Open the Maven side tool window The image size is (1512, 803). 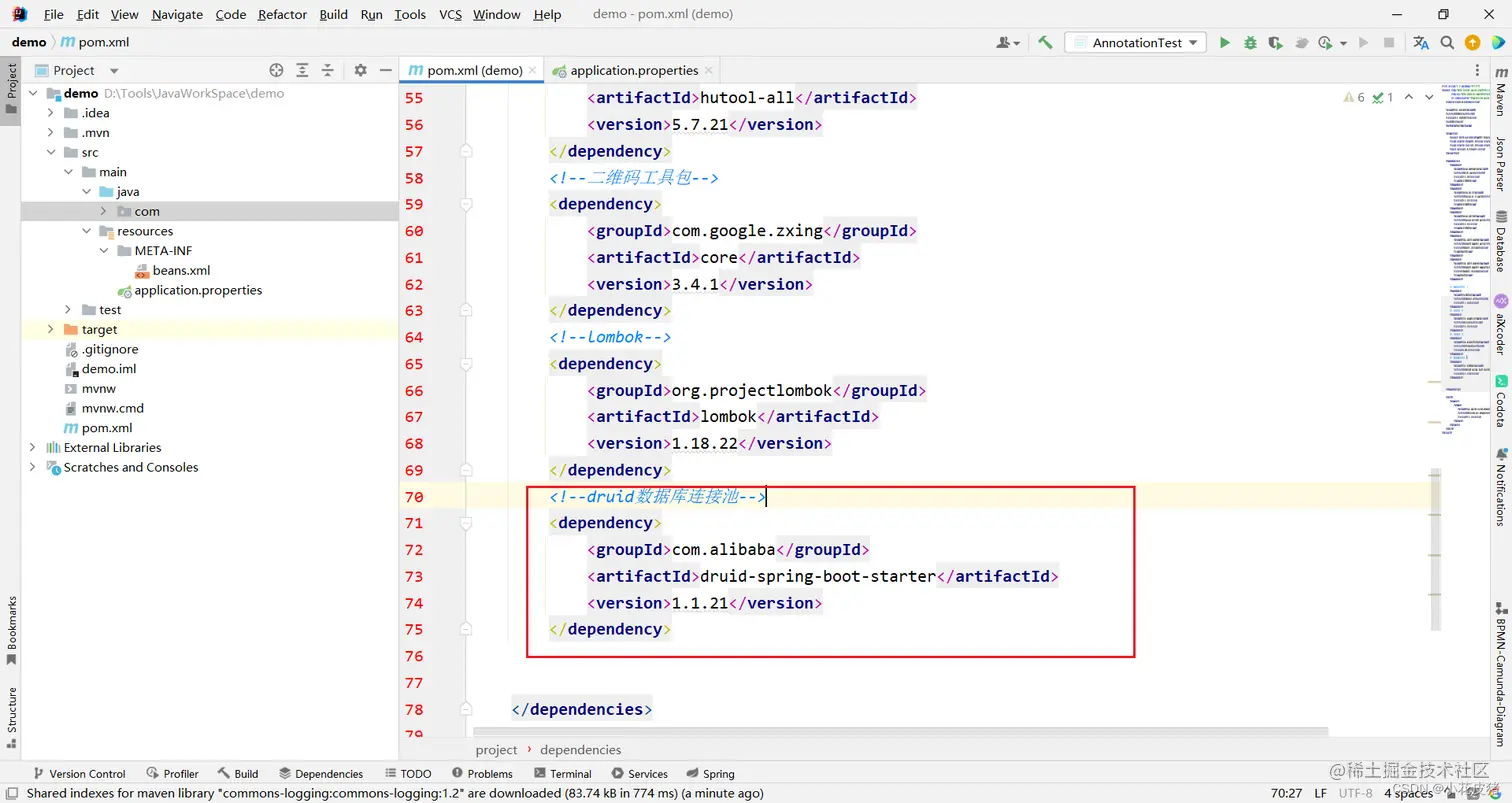[x=1501, y=91]
